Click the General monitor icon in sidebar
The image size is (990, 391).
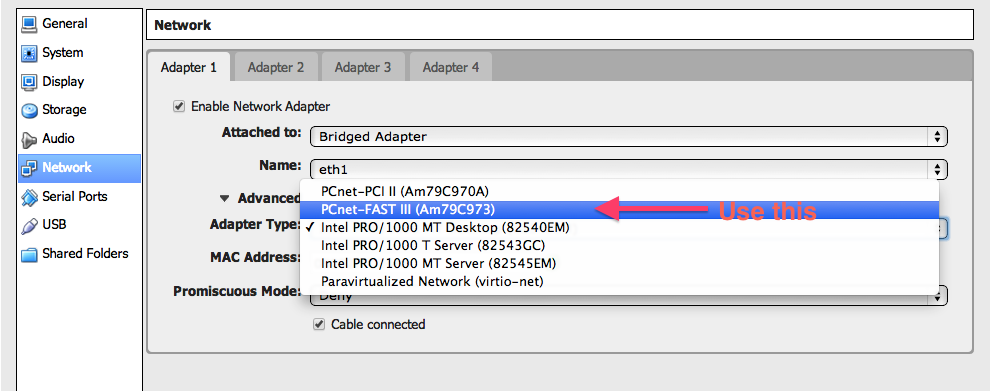29,24
